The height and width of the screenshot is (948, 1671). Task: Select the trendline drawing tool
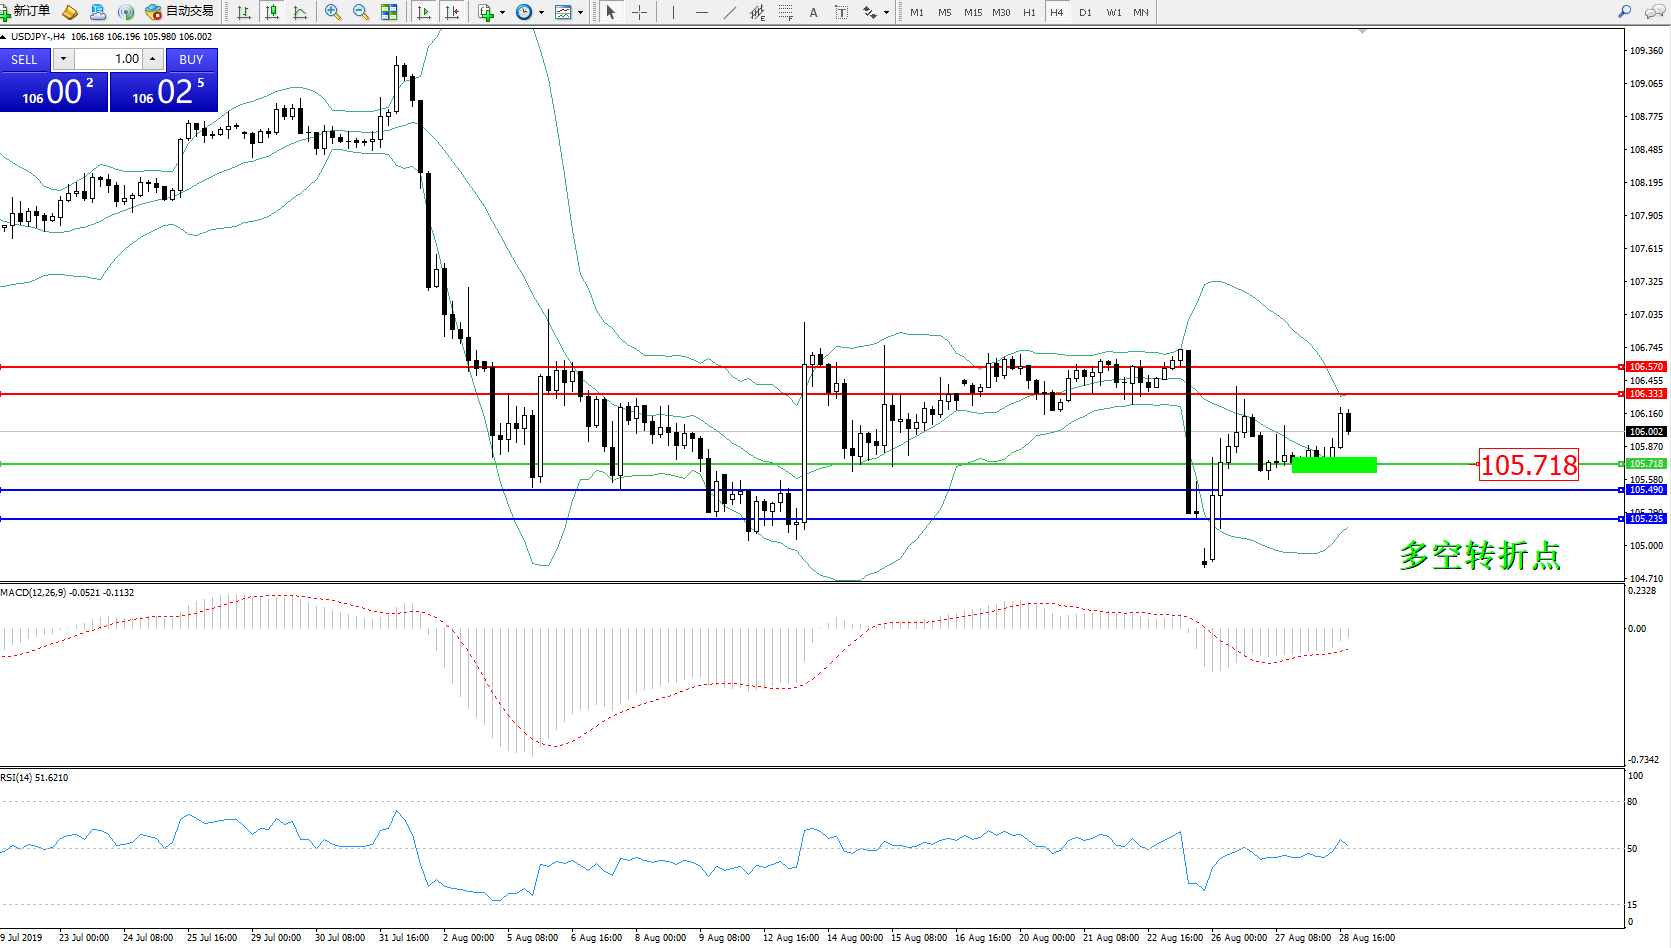pyautogui.click(x=730, y=12)
